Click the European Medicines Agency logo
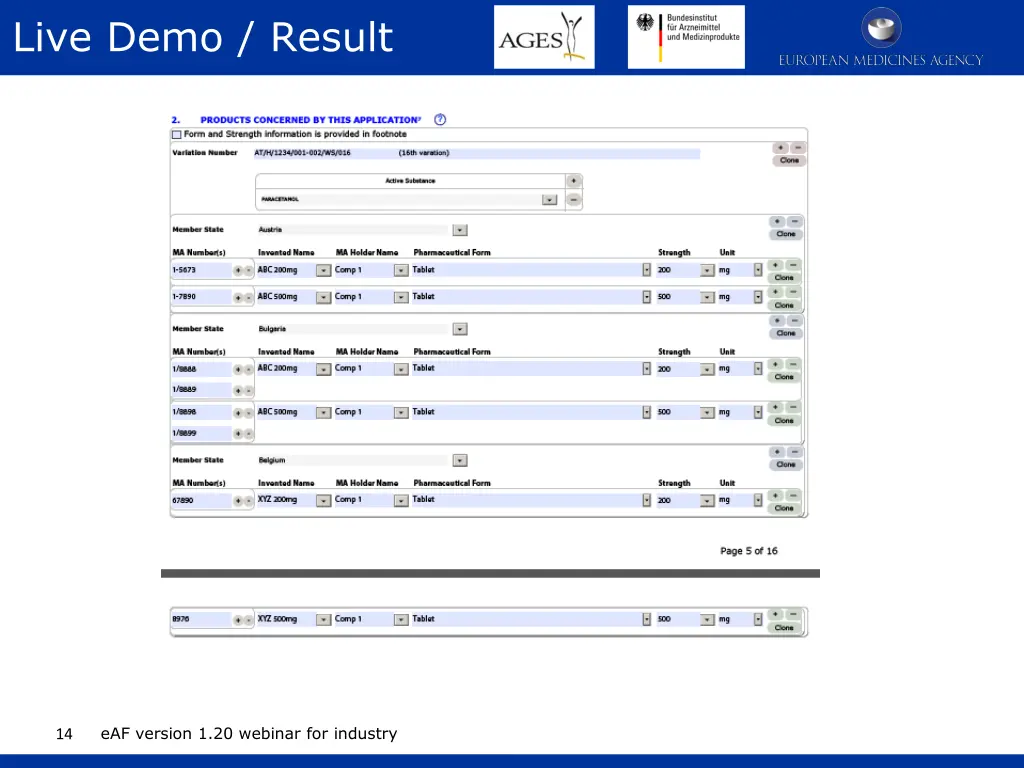 pos(880,37)
